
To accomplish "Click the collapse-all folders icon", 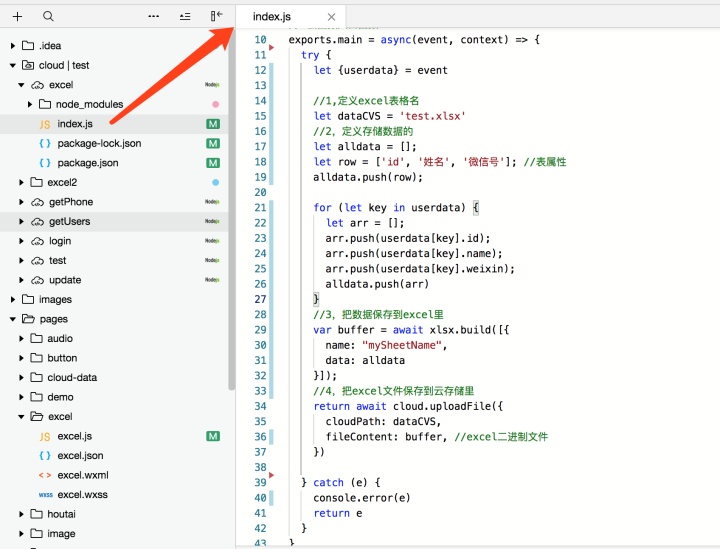I will coord(185,17).
